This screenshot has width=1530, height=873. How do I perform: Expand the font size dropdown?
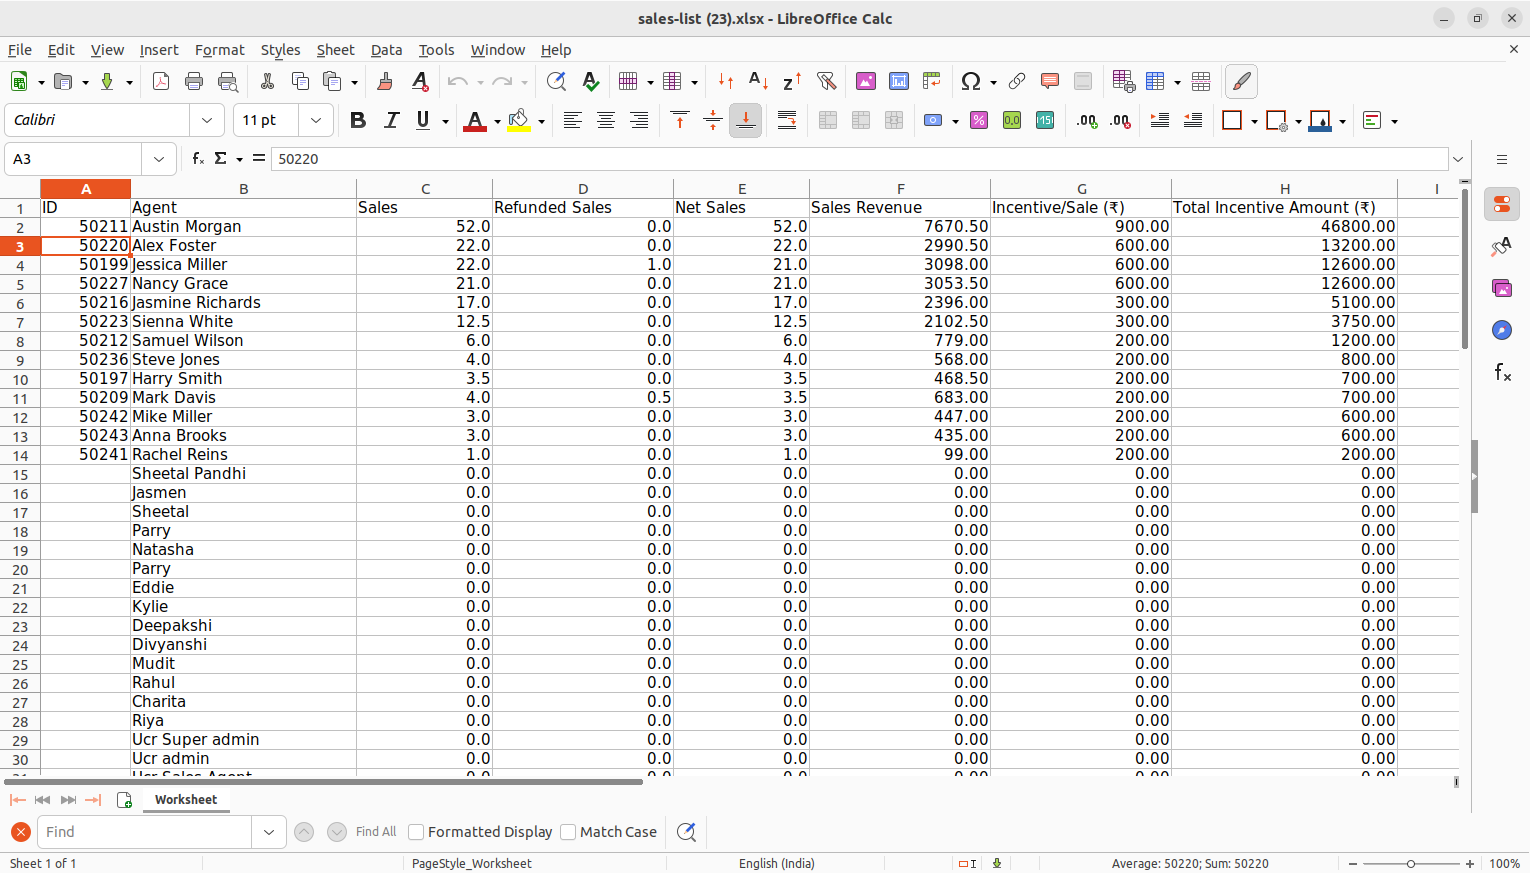point(316,121)
